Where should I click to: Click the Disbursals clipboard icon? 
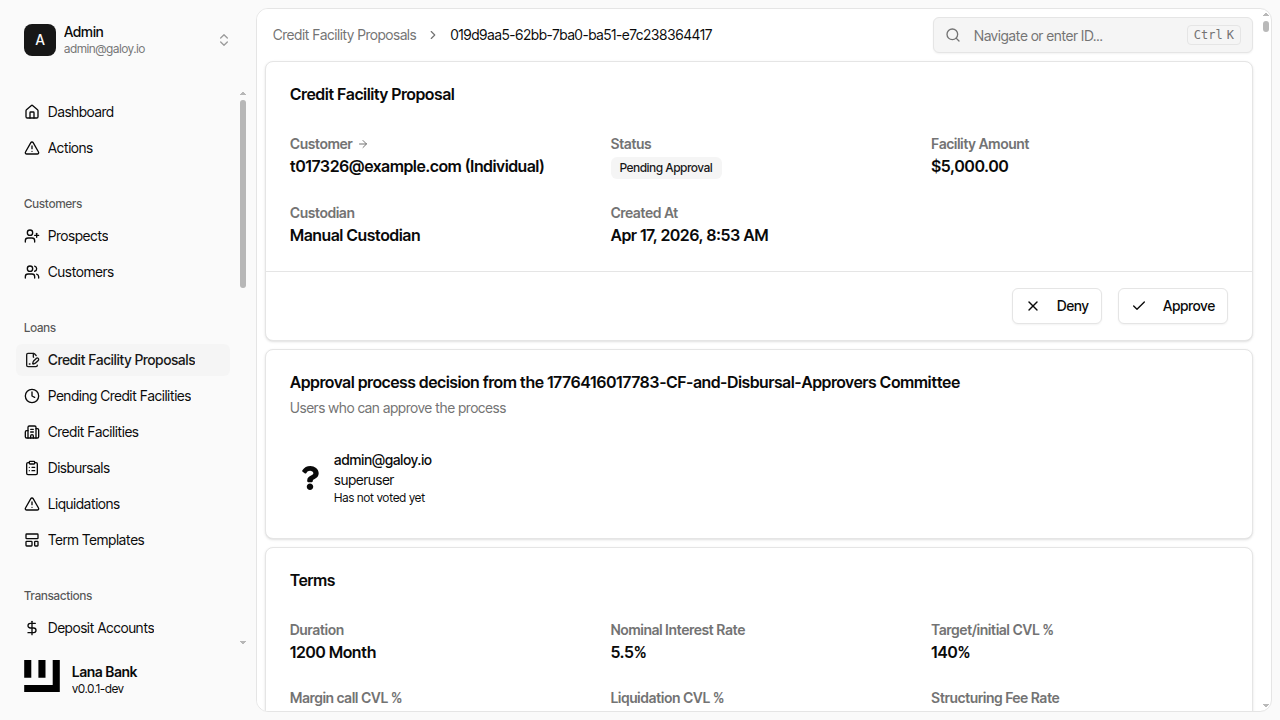(31, 467)
